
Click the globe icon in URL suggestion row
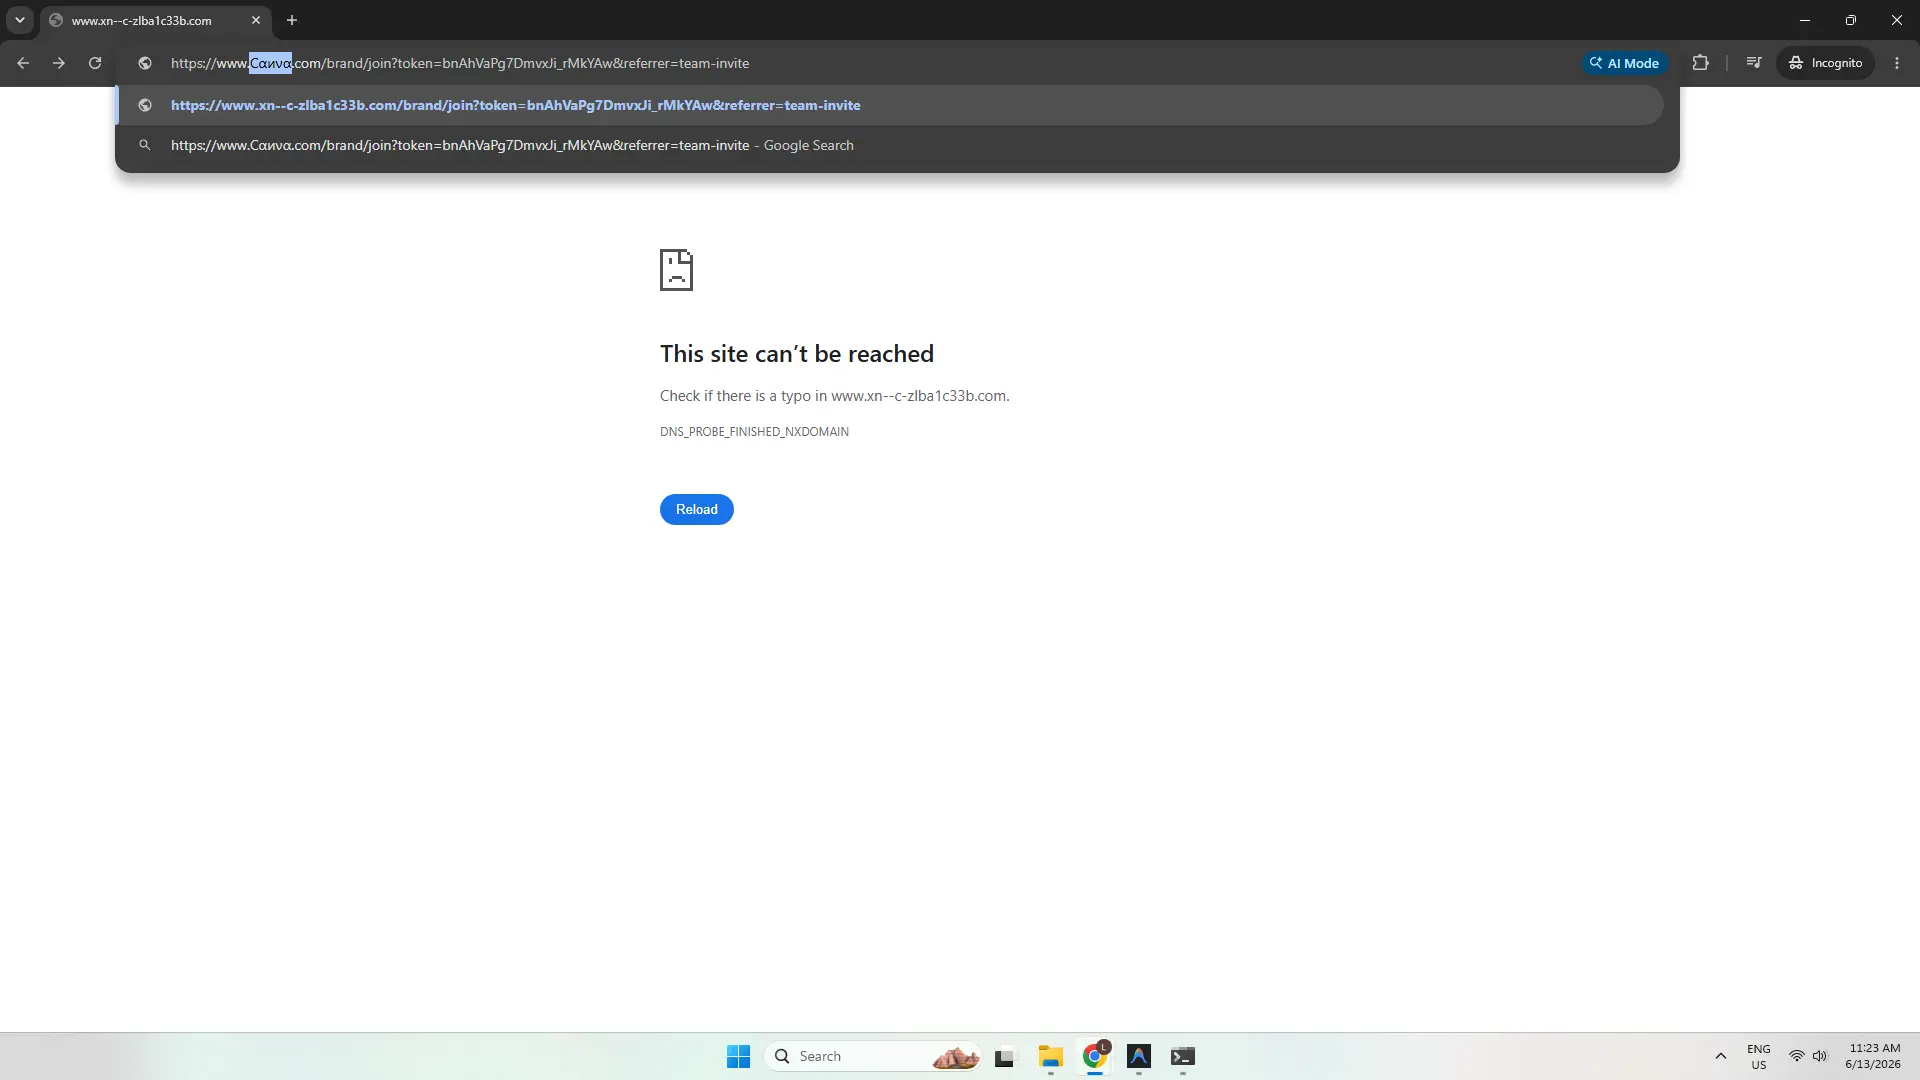pos(145,105)
